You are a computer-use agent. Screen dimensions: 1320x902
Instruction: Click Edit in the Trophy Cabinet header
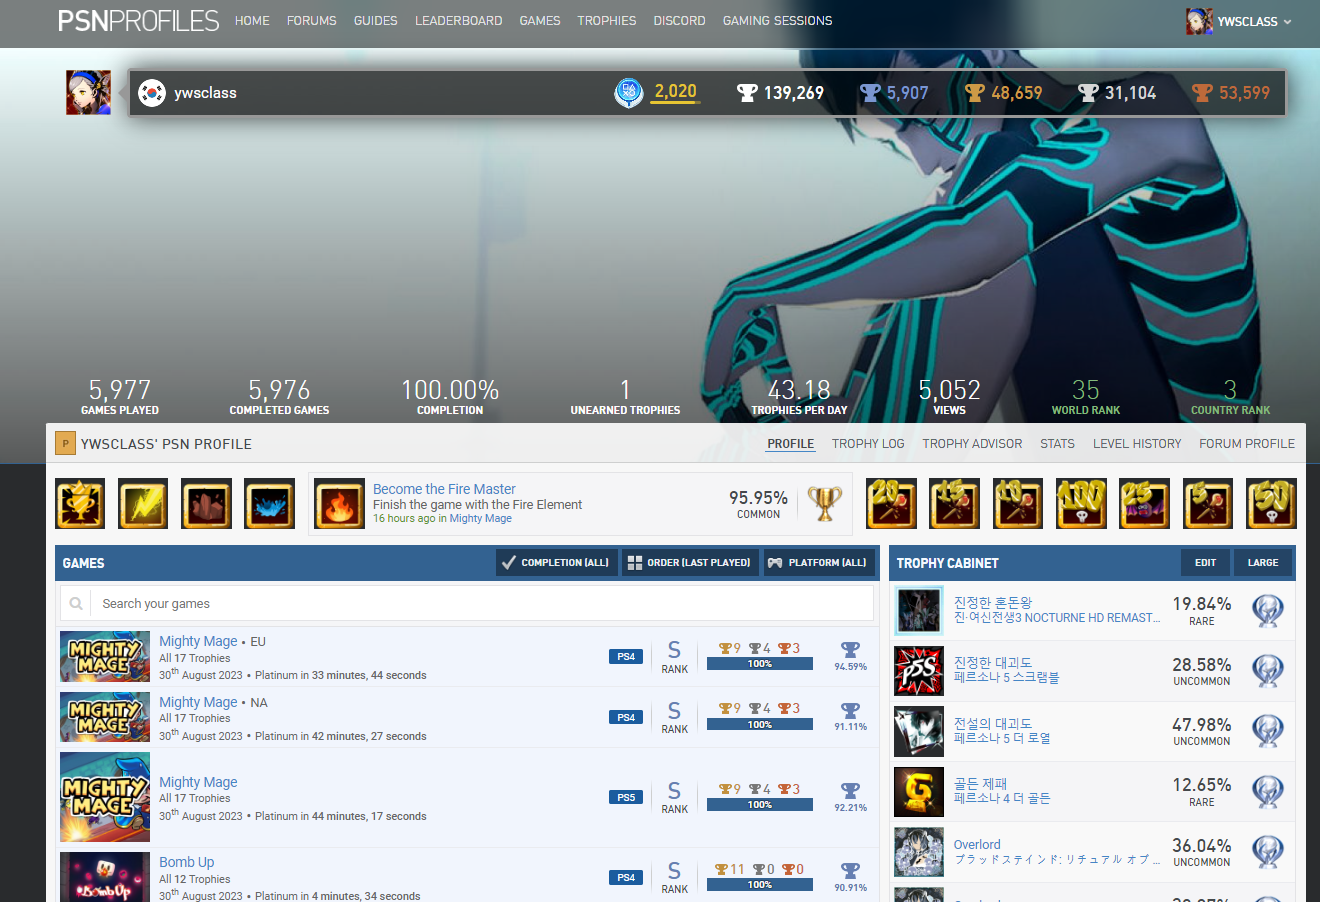[1206, 563]
